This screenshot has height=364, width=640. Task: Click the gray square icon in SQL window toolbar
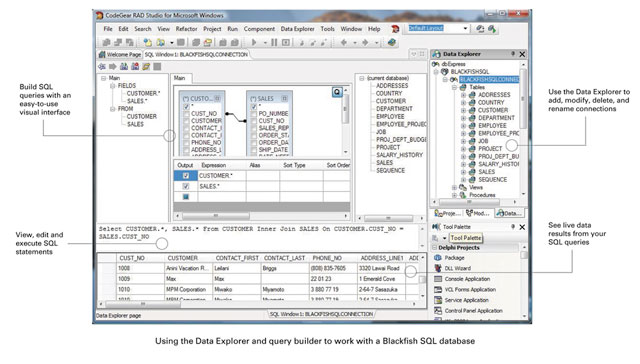pyautogui.click(x=157, y=66)
